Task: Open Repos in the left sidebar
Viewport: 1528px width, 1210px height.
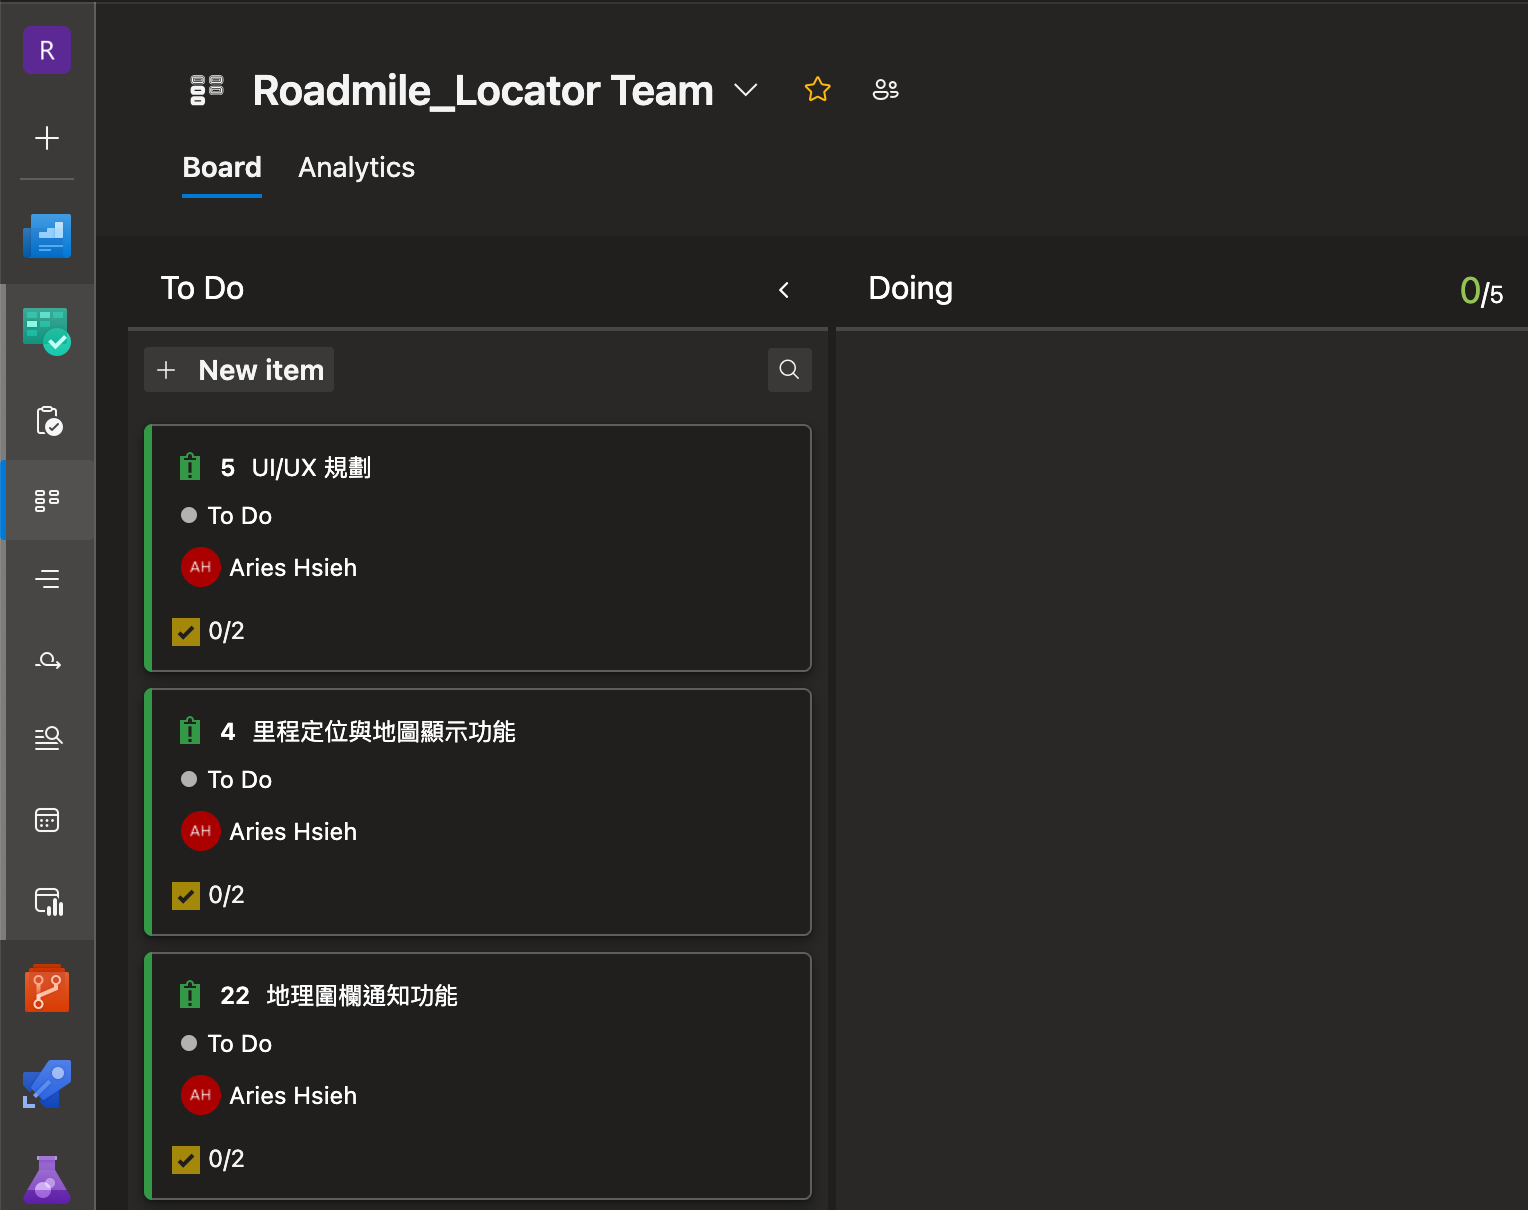Action: [47, 989]
